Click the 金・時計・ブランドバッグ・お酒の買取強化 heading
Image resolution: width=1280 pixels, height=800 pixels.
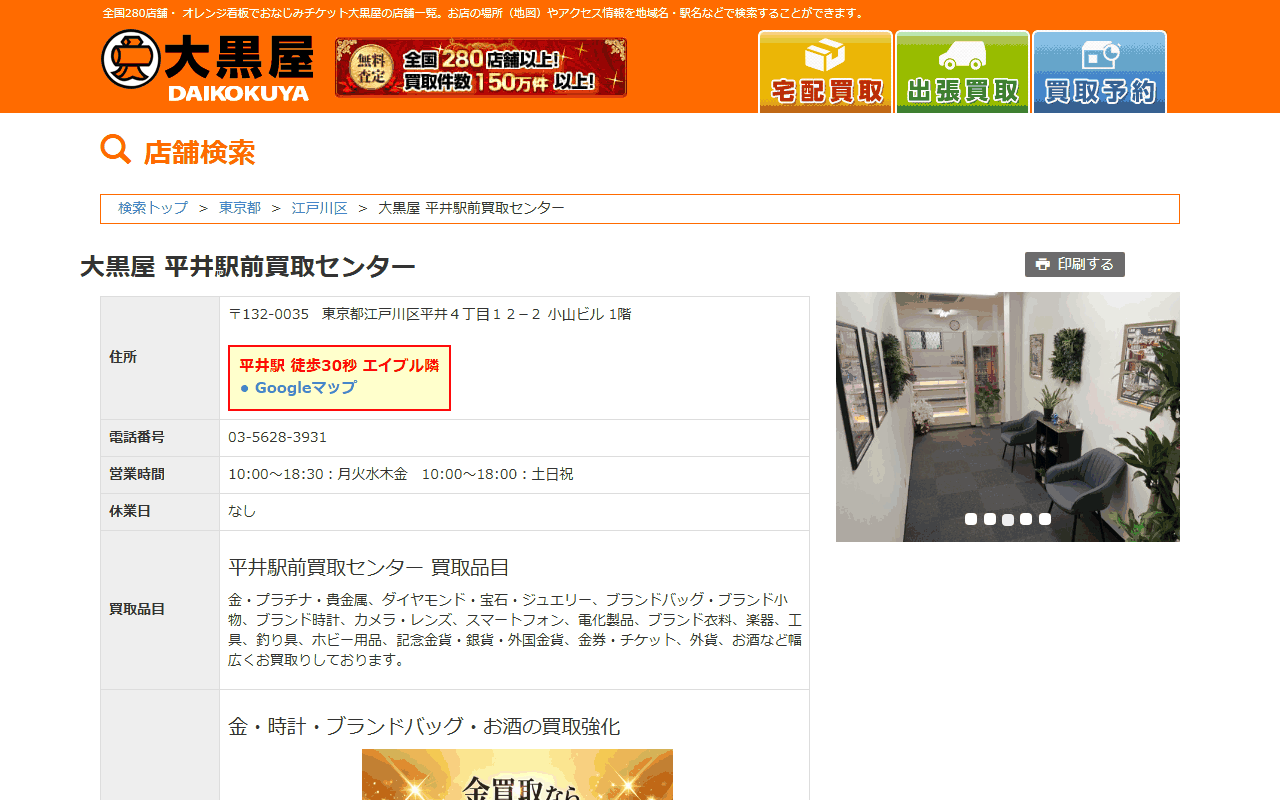pos(424,727)
